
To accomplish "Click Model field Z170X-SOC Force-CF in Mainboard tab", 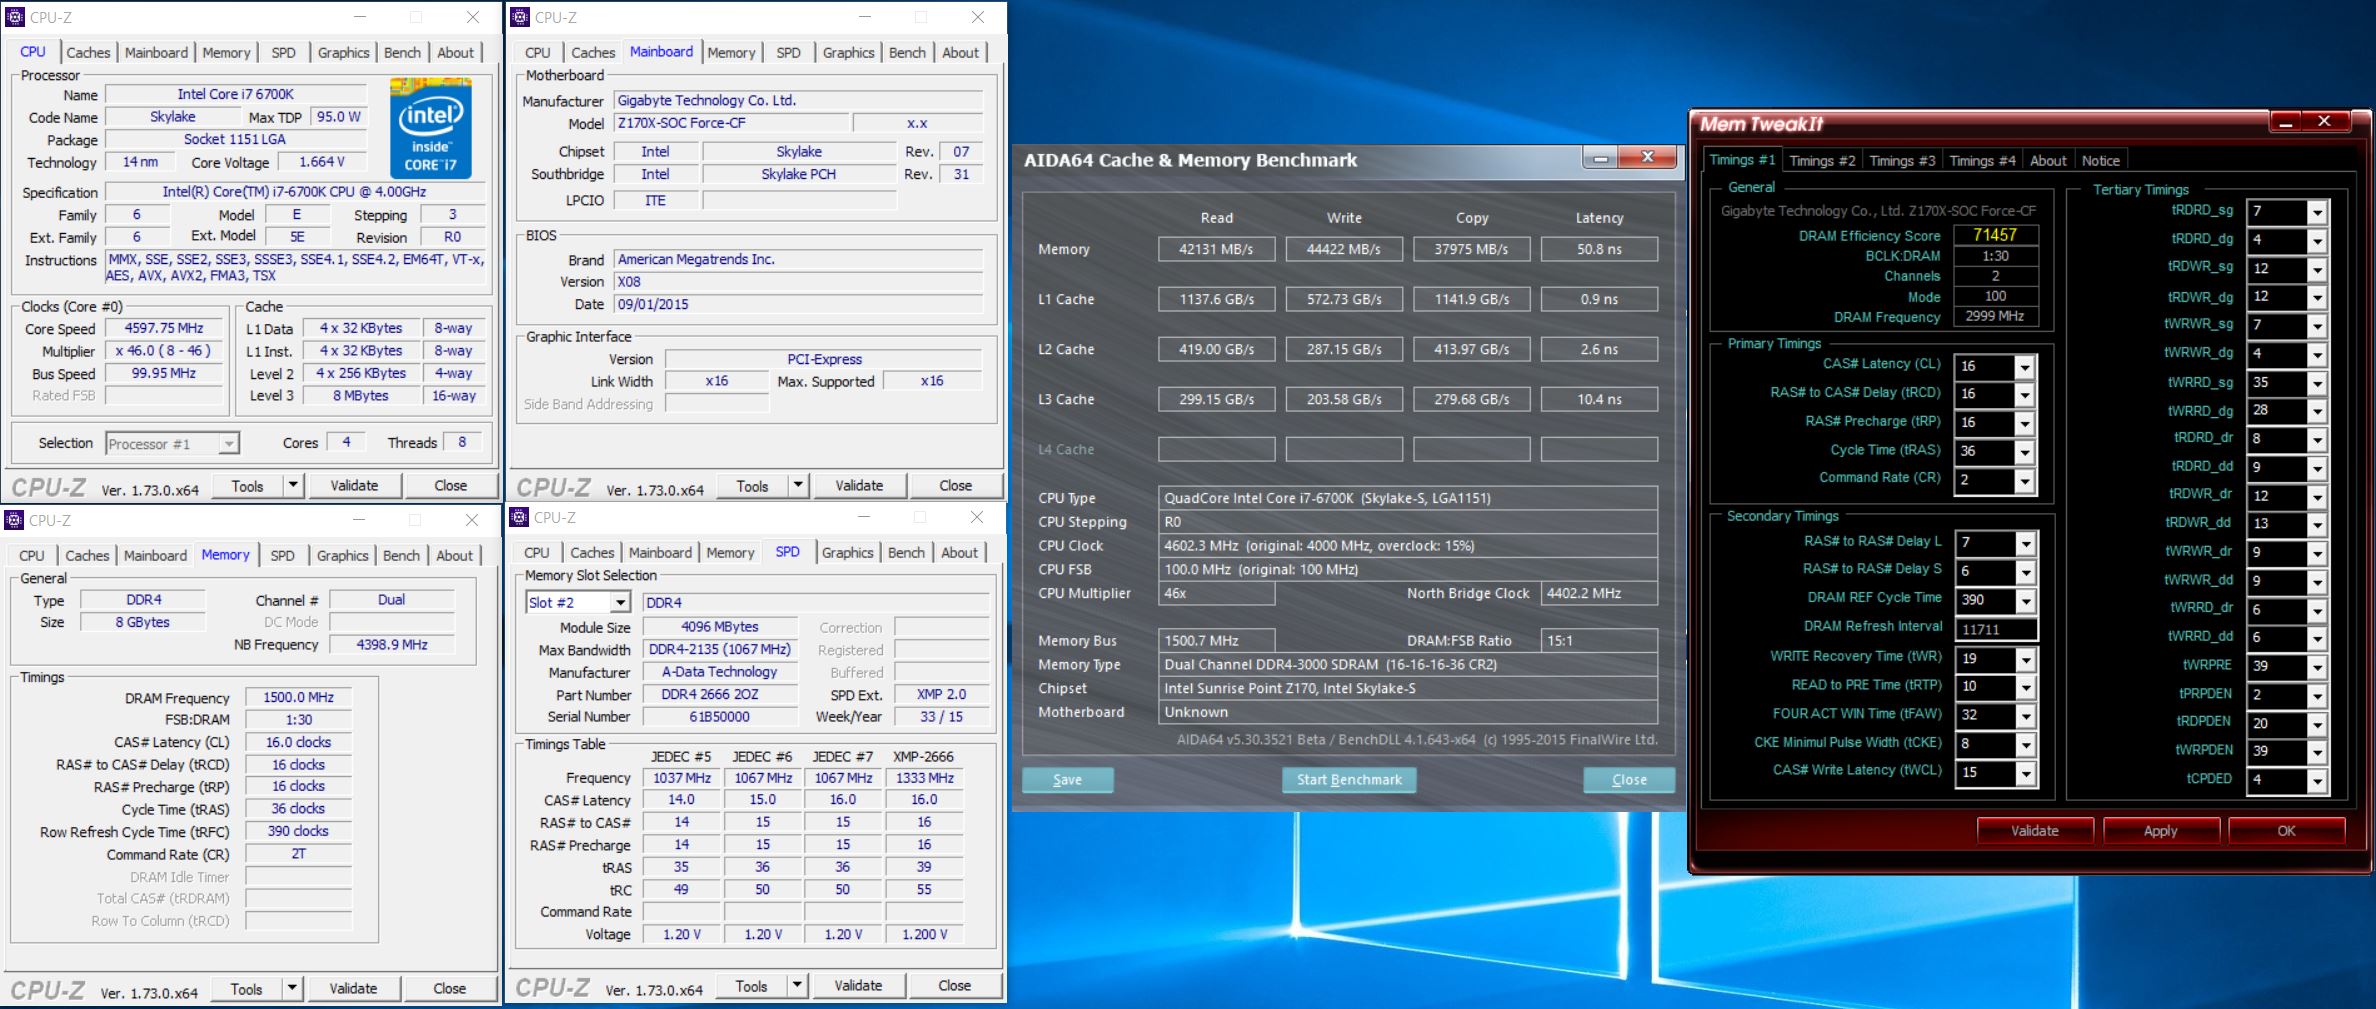I will (730, 123).
